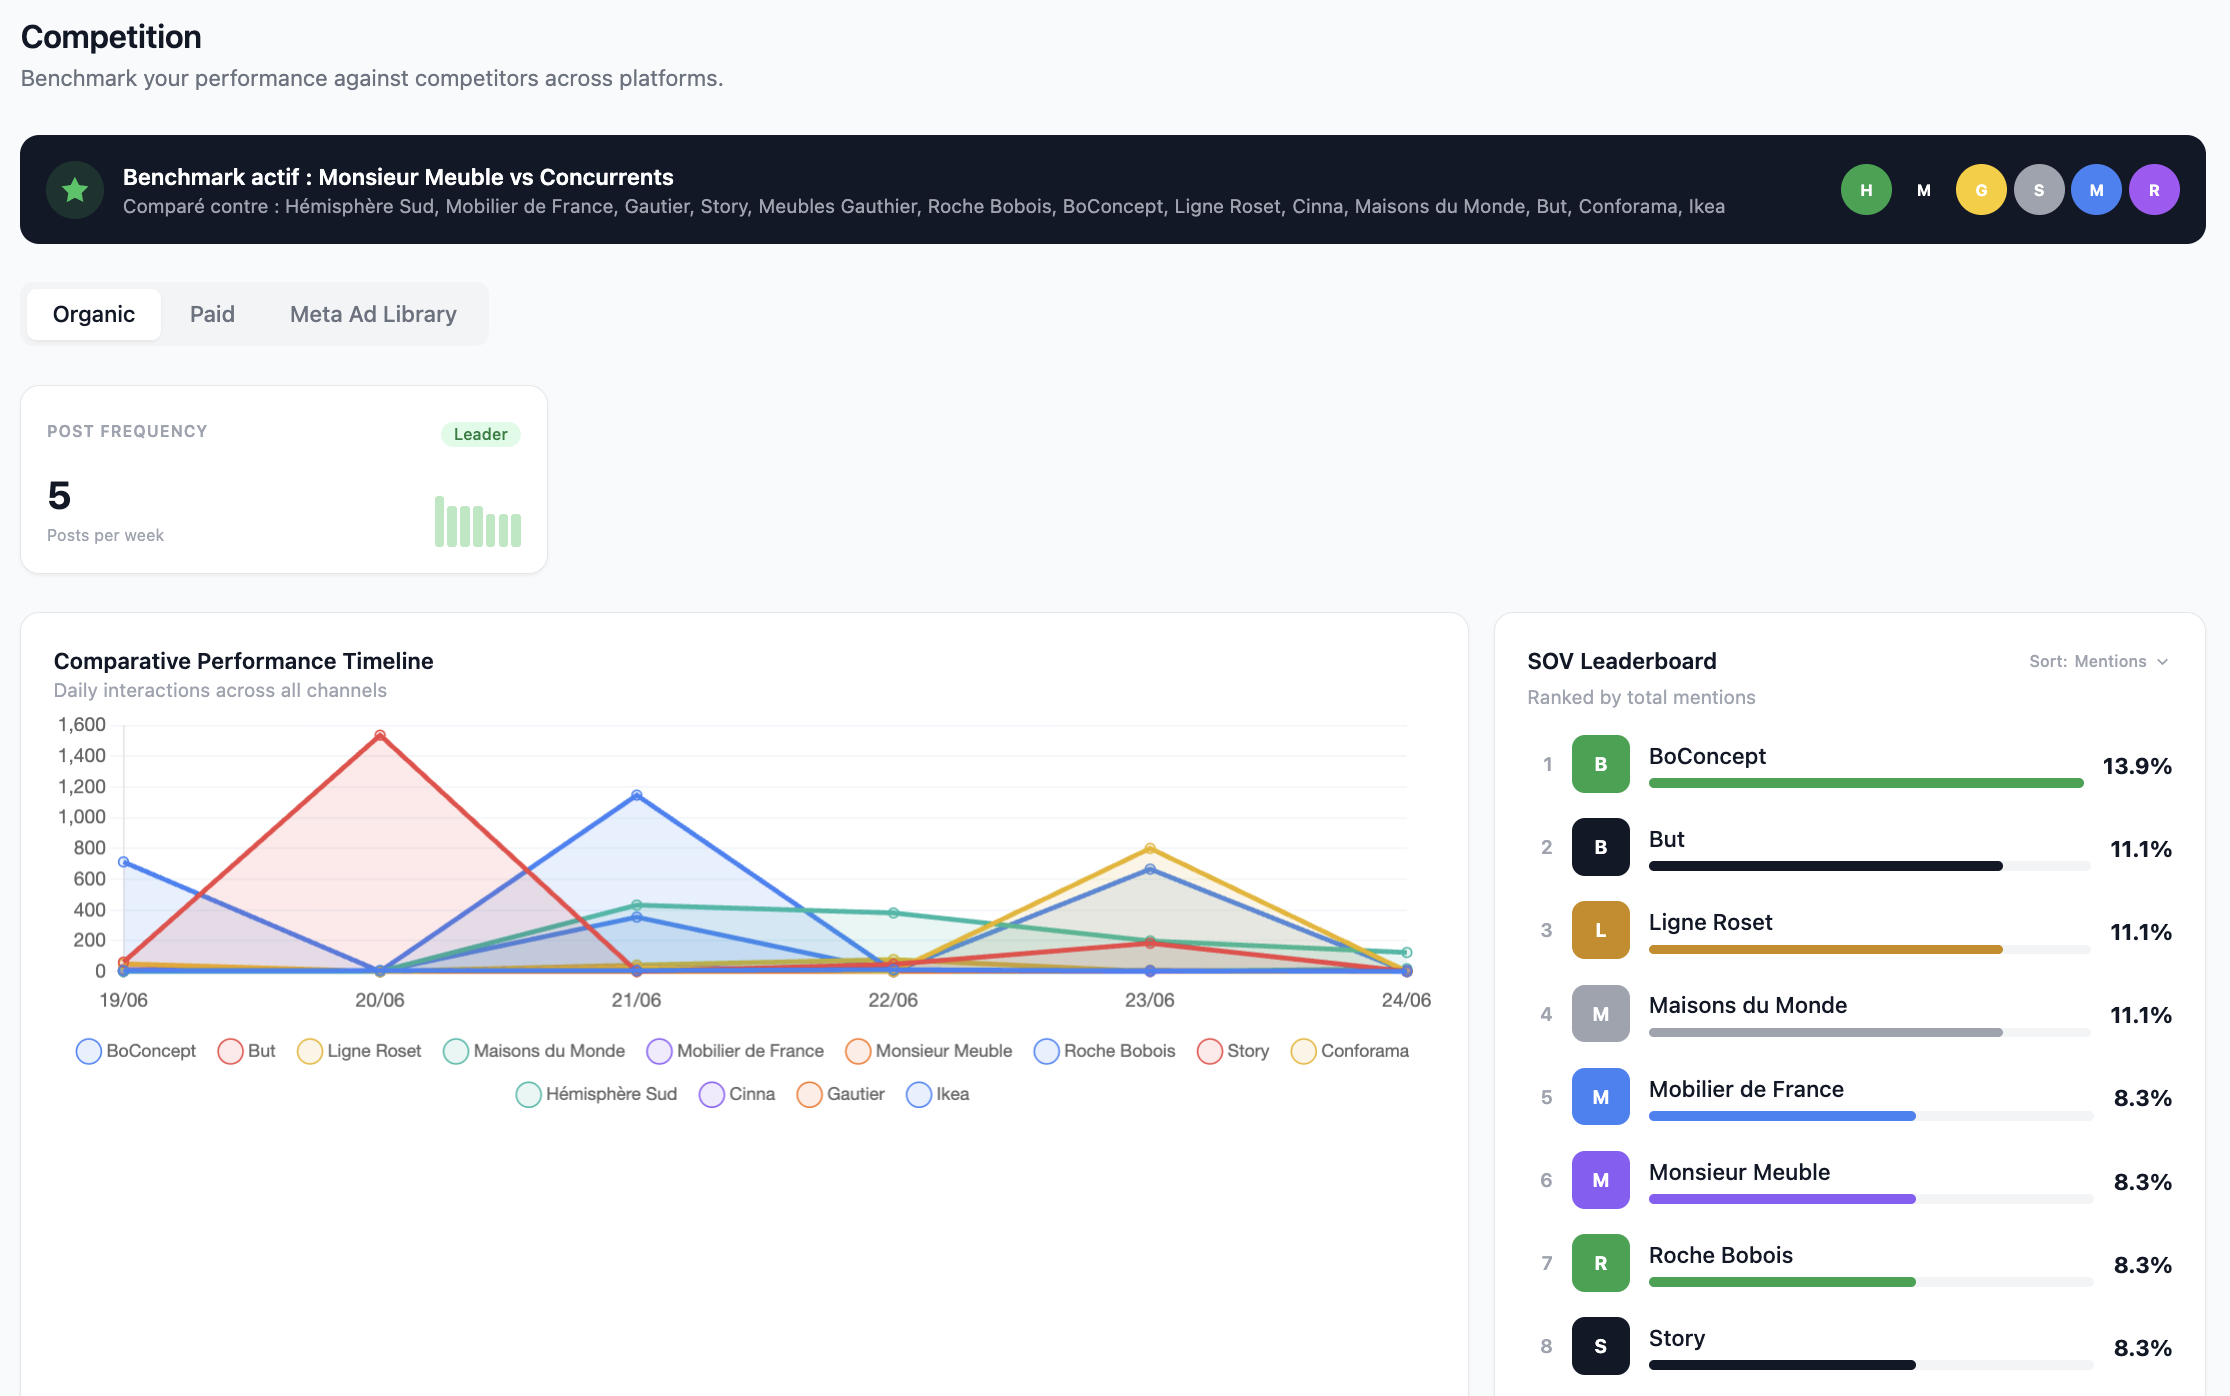Toggle Cinna series in chart legend

737,1094
